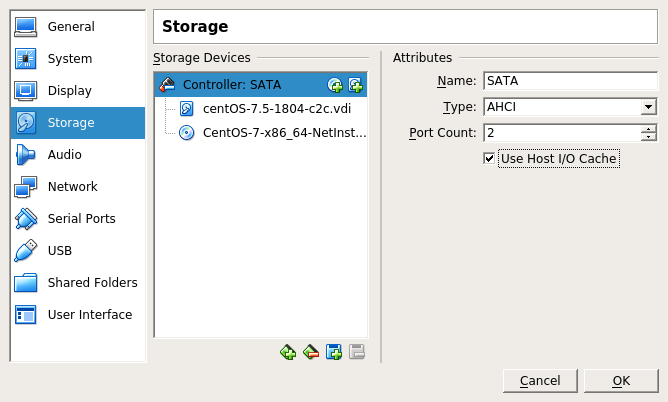Click the Serial Ports connector icon
The image size is (668, 402).
point(26,219)
